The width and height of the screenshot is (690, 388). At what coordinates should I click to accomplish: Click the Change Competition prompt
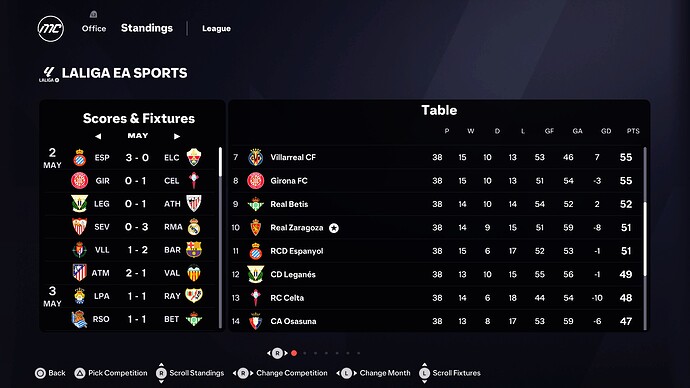click(x=280, y=373)
